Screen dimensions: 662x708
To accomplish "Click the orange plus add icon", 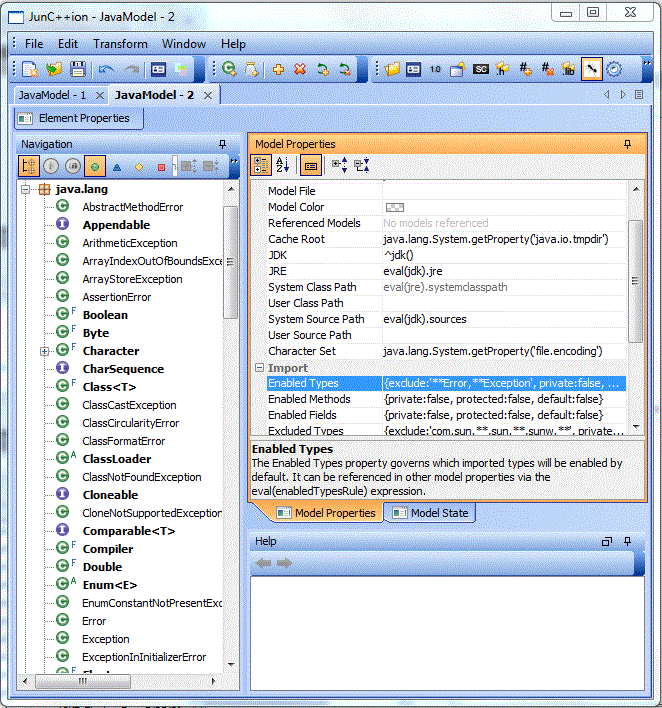I will point(279,69).
